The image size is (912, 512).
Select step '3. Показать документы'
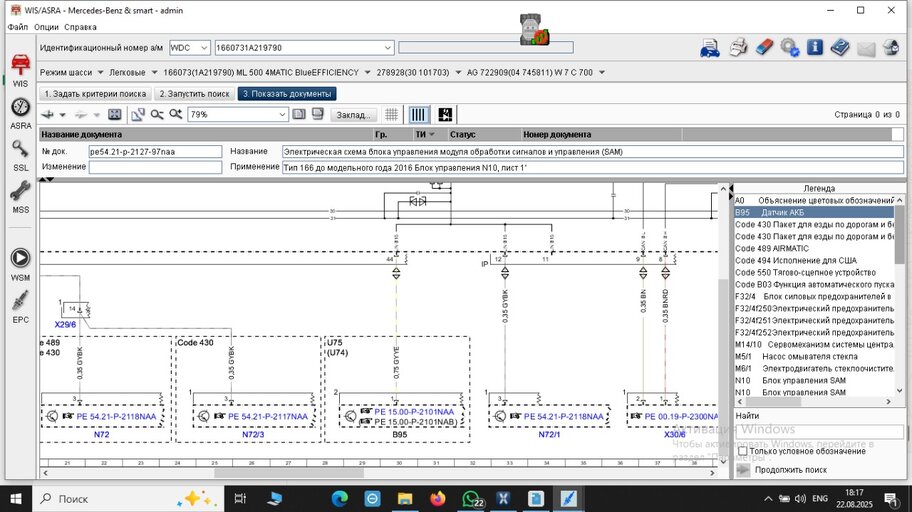point(287,94)
